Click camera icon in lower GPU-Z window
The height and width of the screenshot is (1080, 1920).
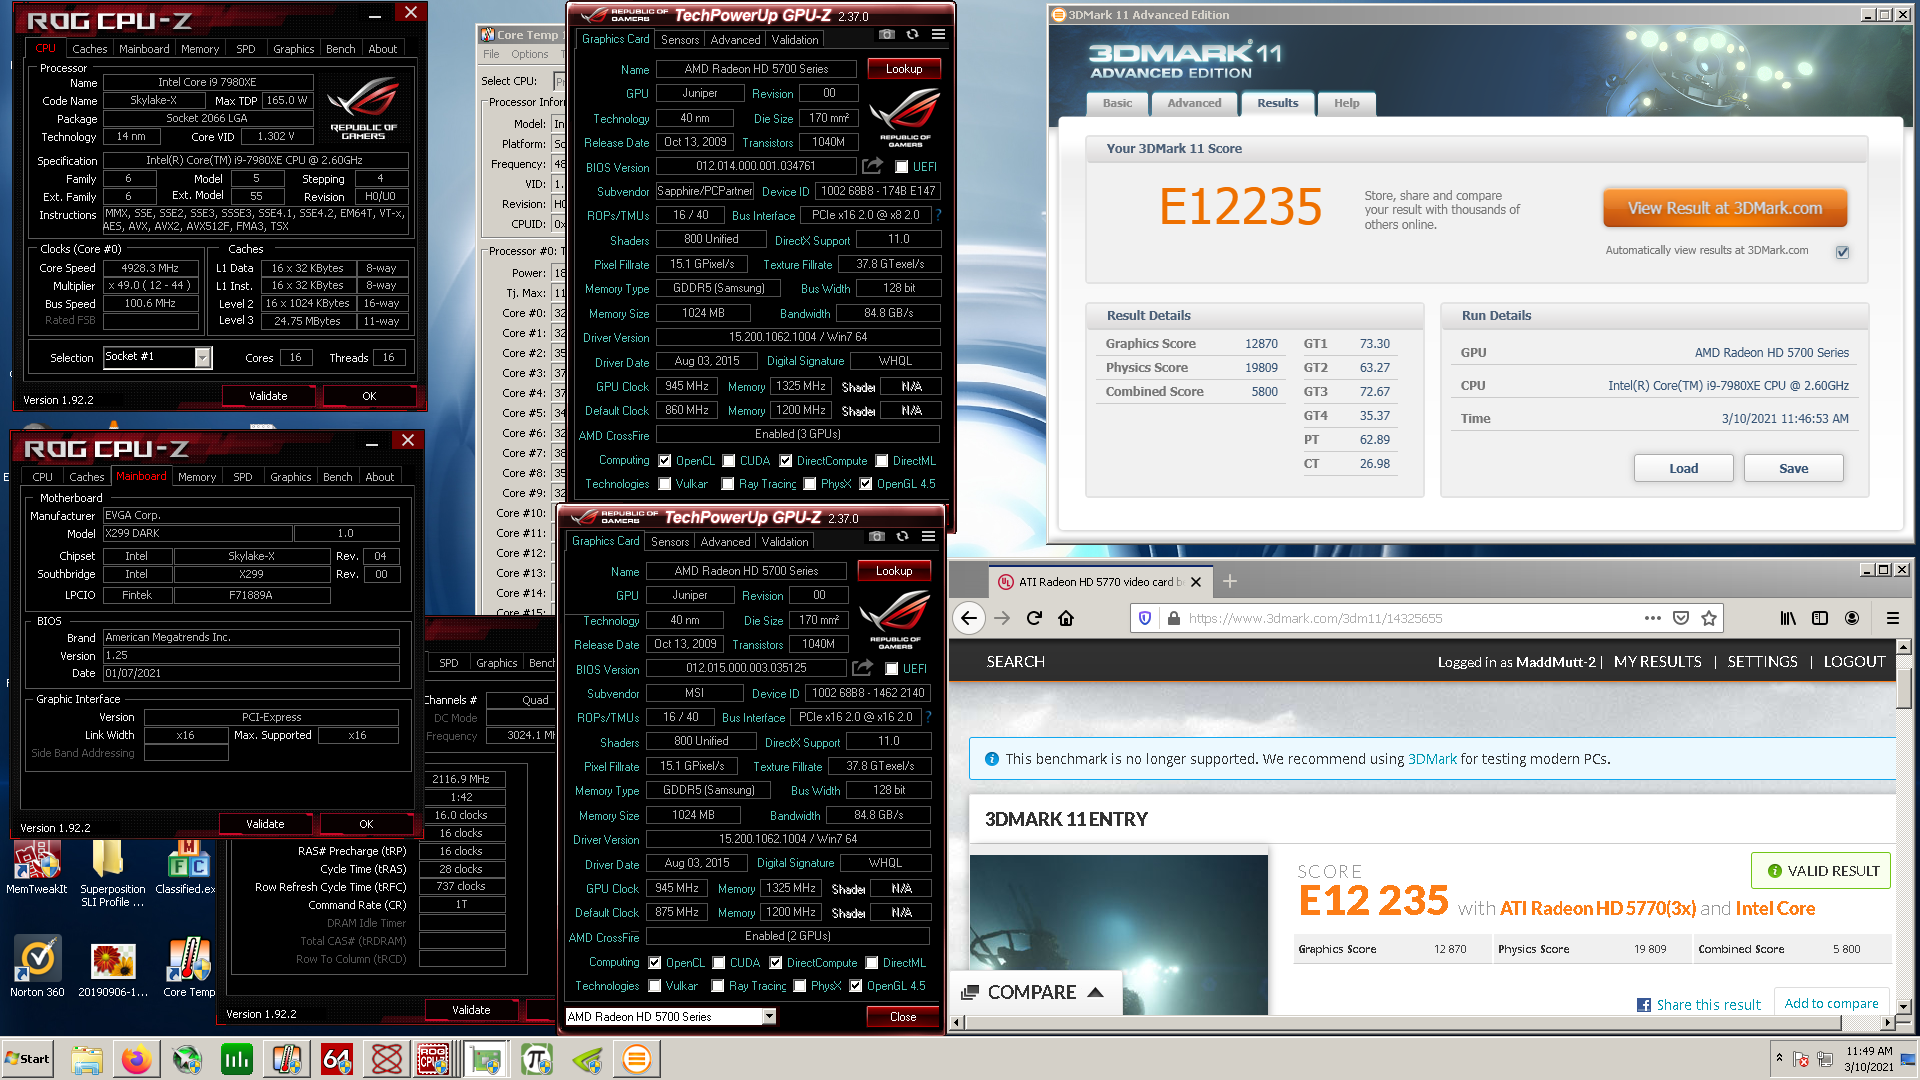coord(876,536)
